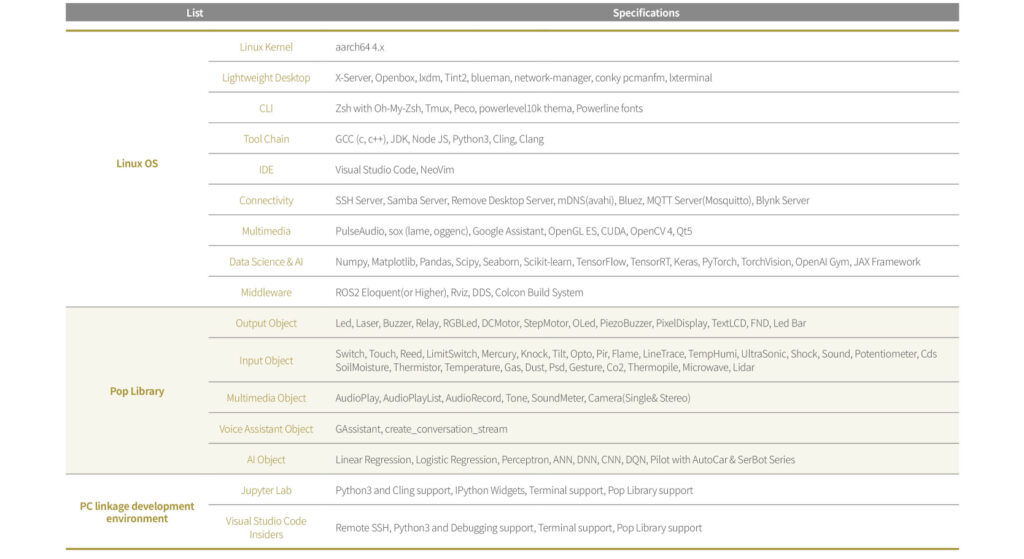Select the "Linux OS" category label
The width and height of the screenshot is (1024, 559).
(x=137, y=163)
